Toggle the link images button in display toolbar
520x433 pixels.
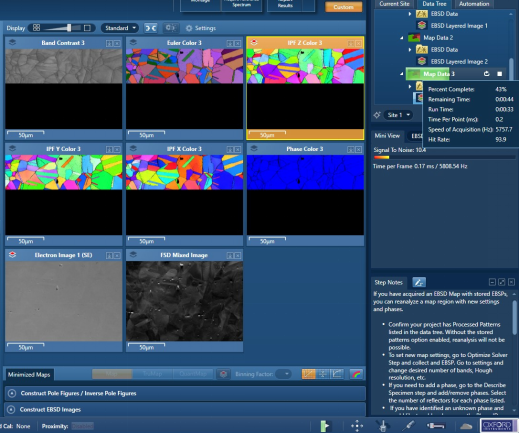[151, 28]
